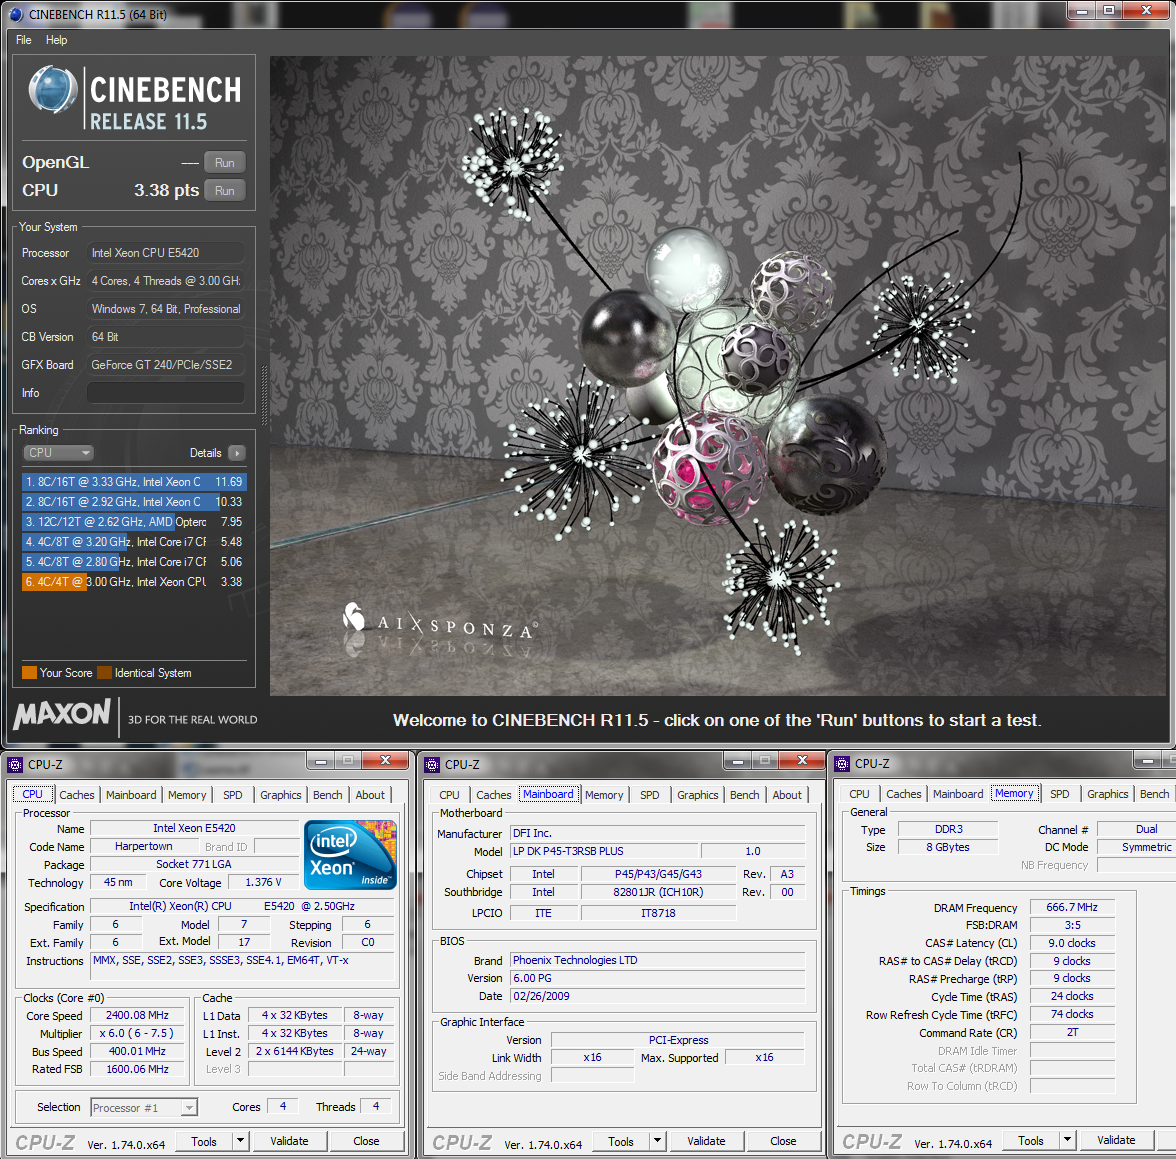Click Validate button in Memory window
Viewport: 1176px width, 1159px height.
[1117, 1140]
